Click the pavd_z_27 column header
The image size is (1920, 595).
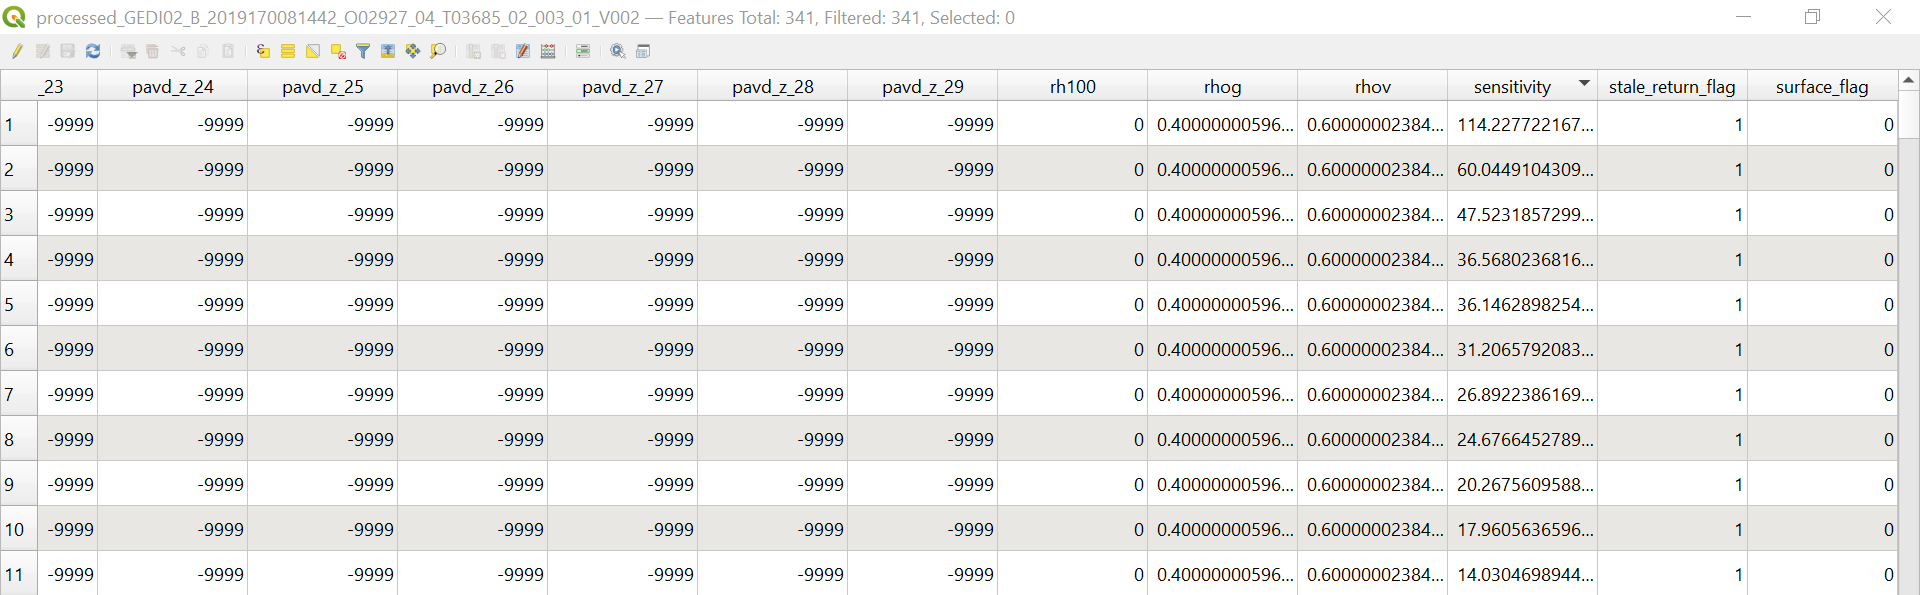pyautogui.click(x=623, y=86)
